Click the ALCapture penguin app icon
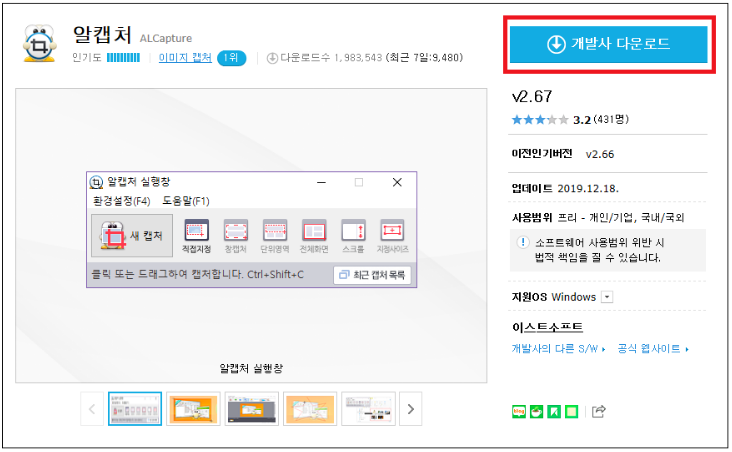 pos(40,44)
